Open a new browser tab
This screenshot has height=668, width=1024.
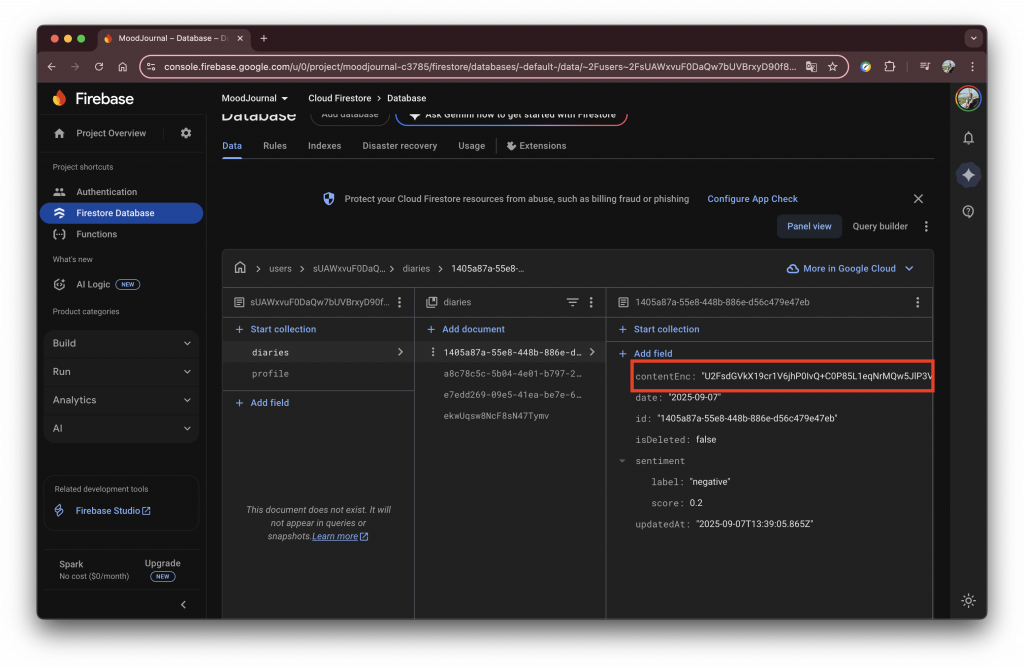[x=264, y=39]
